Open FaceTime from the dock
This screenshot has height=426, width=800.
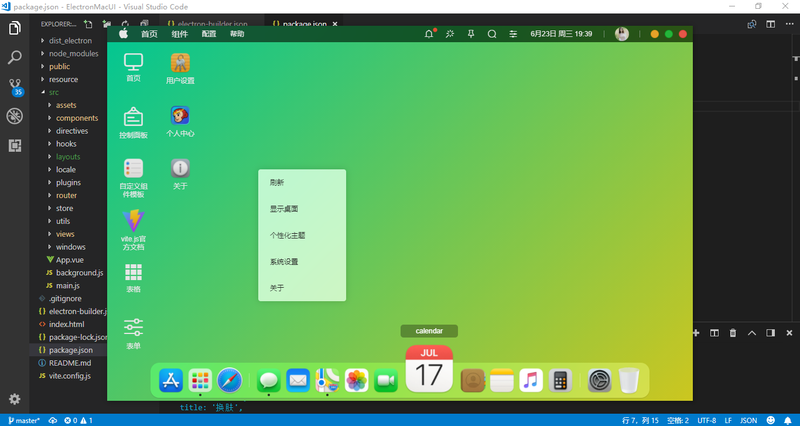(x=386, y=381)
